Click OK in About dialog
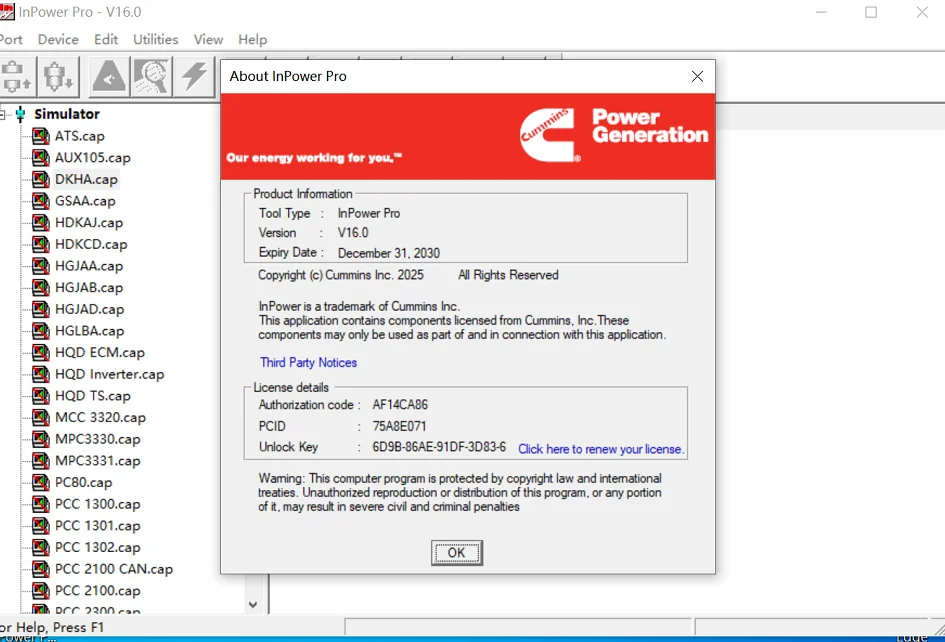 coord(456,553)
